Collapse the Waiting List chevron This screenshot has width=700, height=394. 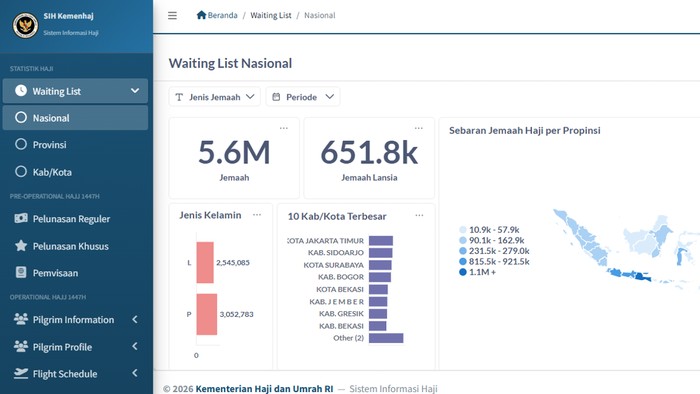pyautogui.click(x=135, y=91)
